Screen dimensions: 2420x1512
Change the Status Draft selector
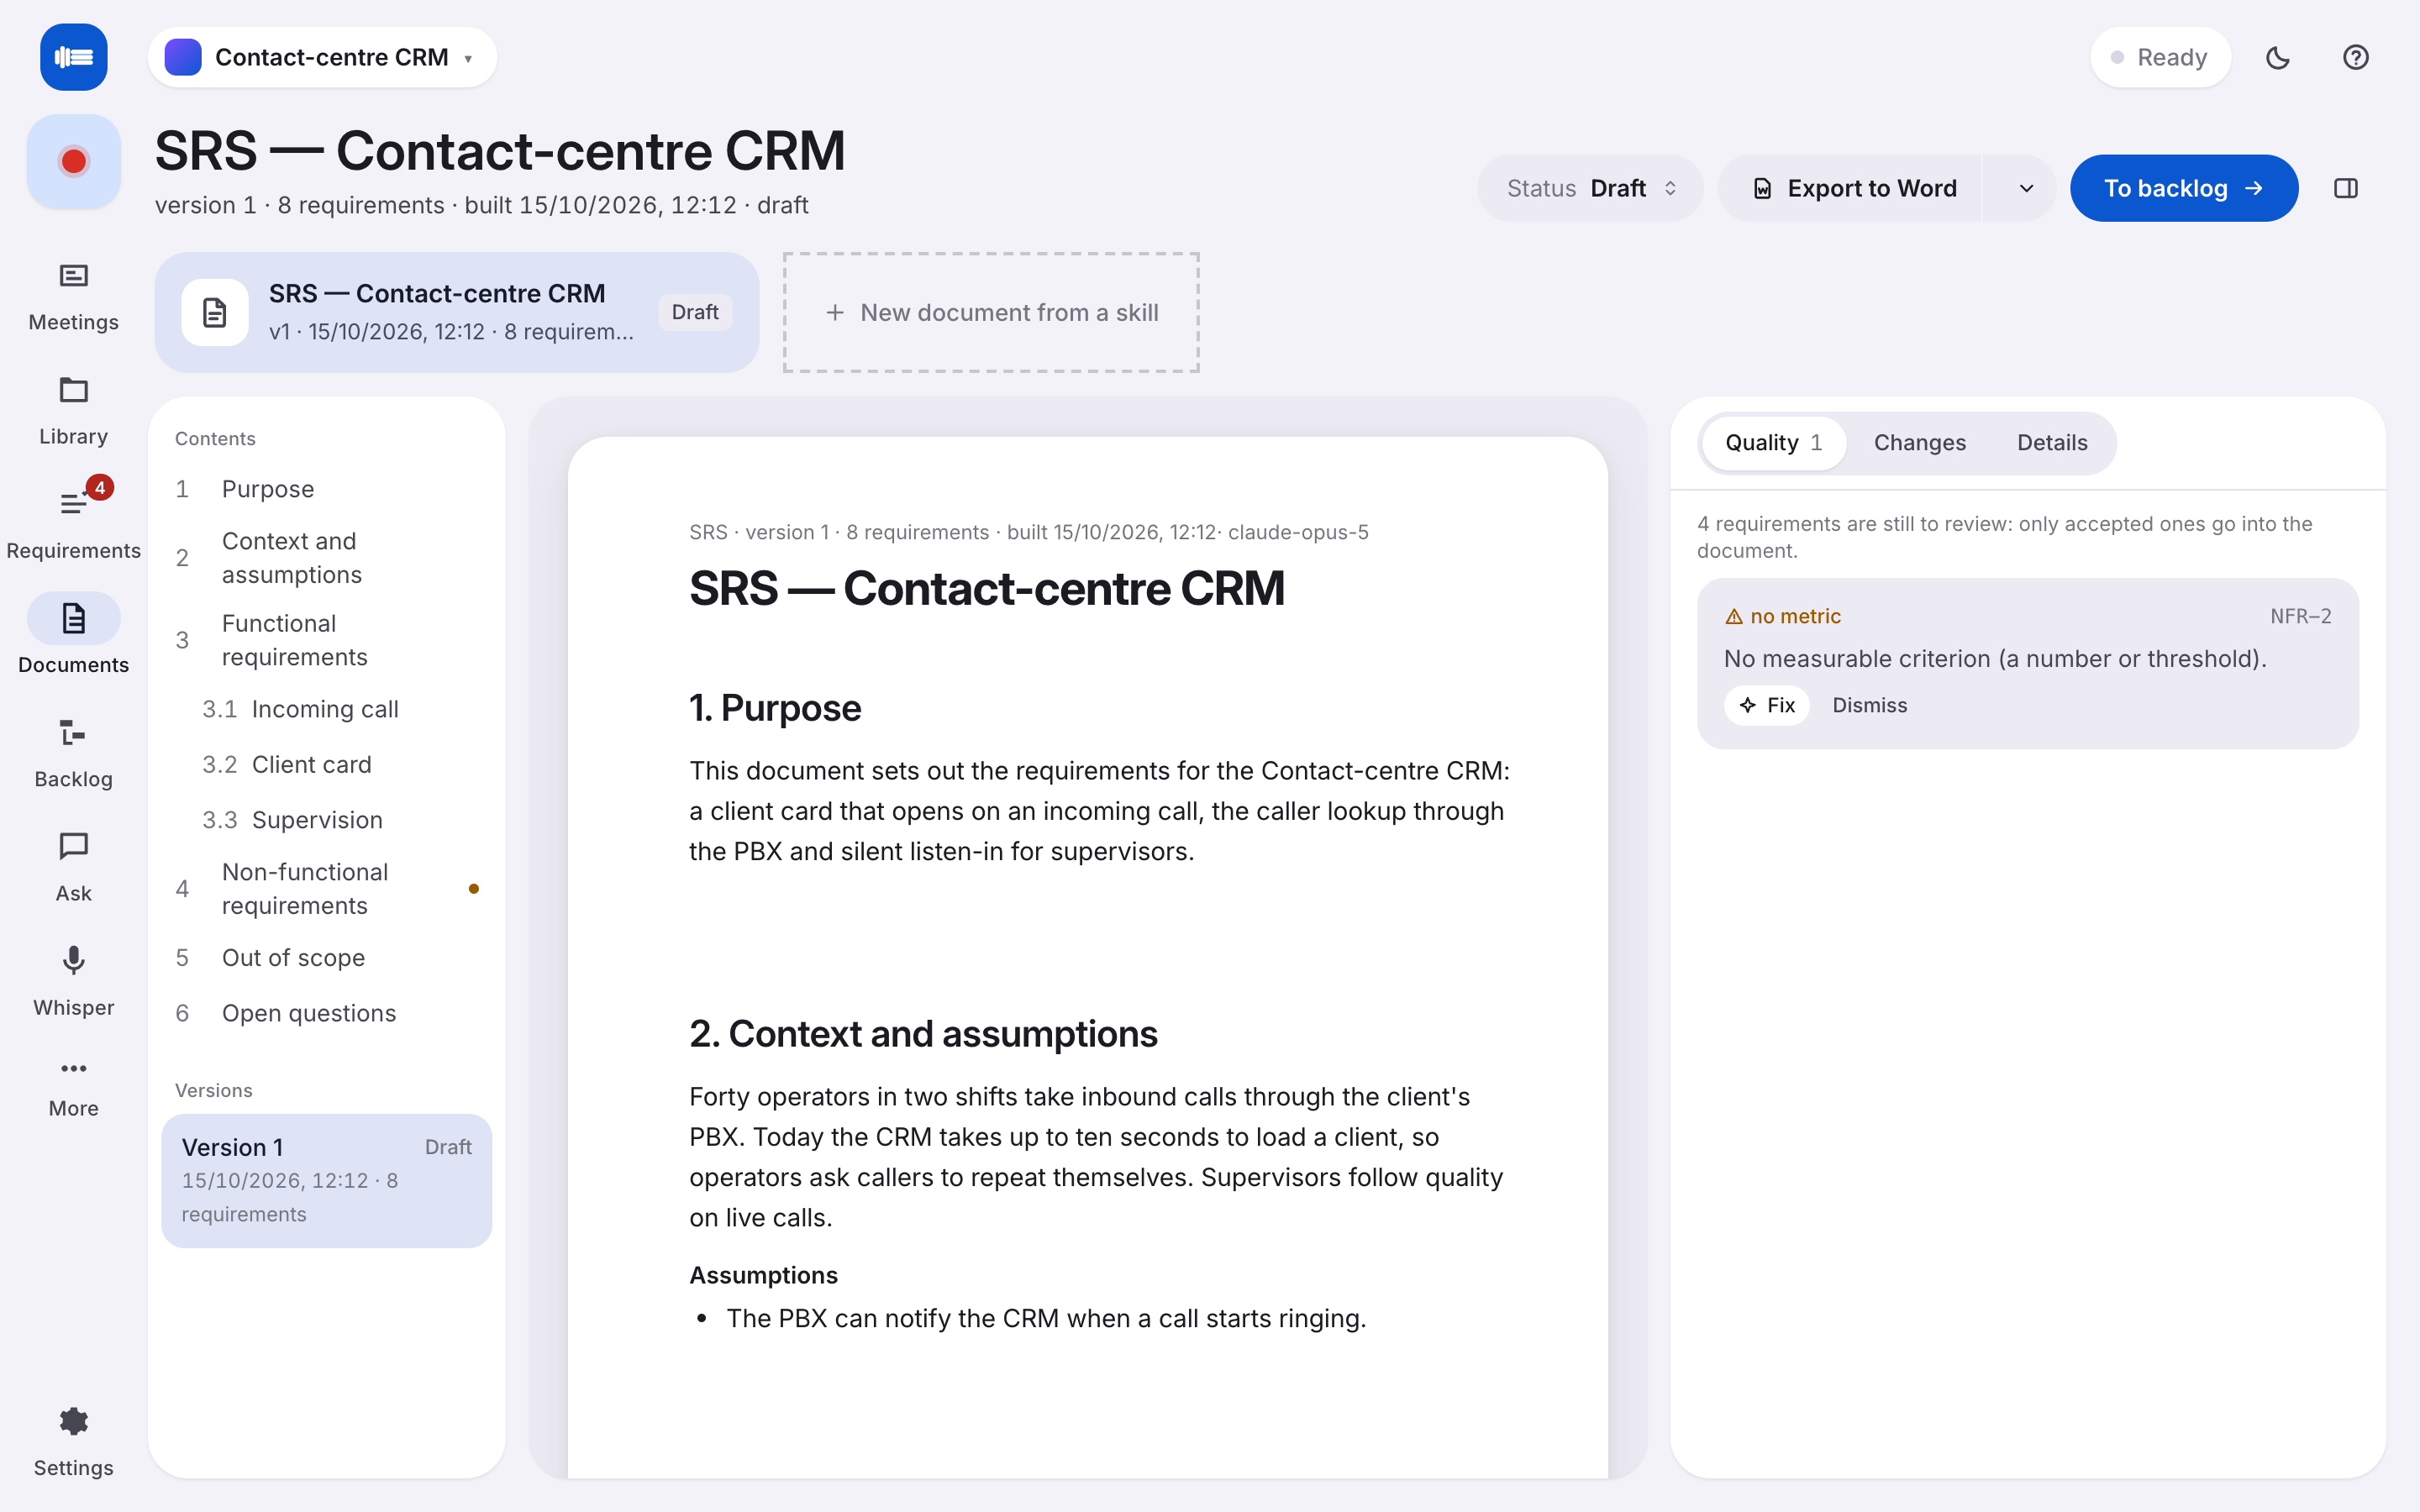(x=1590, y=188)
